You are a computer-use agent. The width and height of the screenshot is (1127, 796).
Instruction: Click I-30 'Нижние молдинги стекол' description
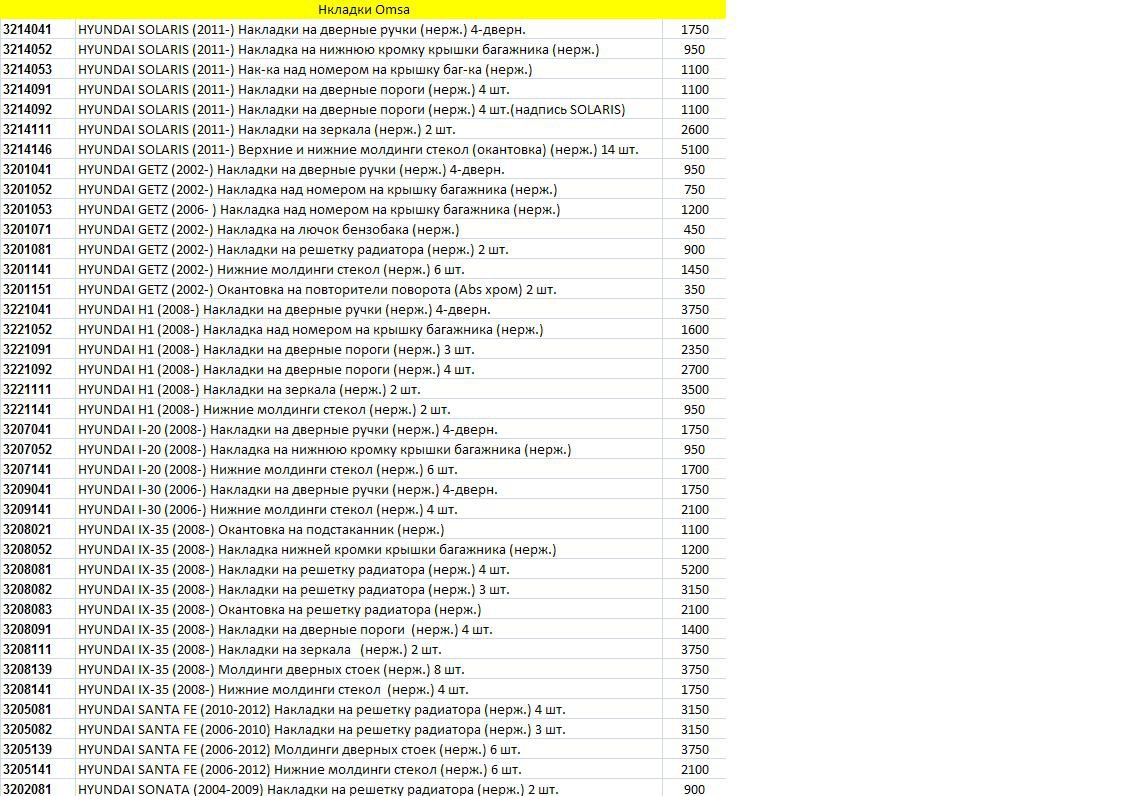click(x=267, y=510)
